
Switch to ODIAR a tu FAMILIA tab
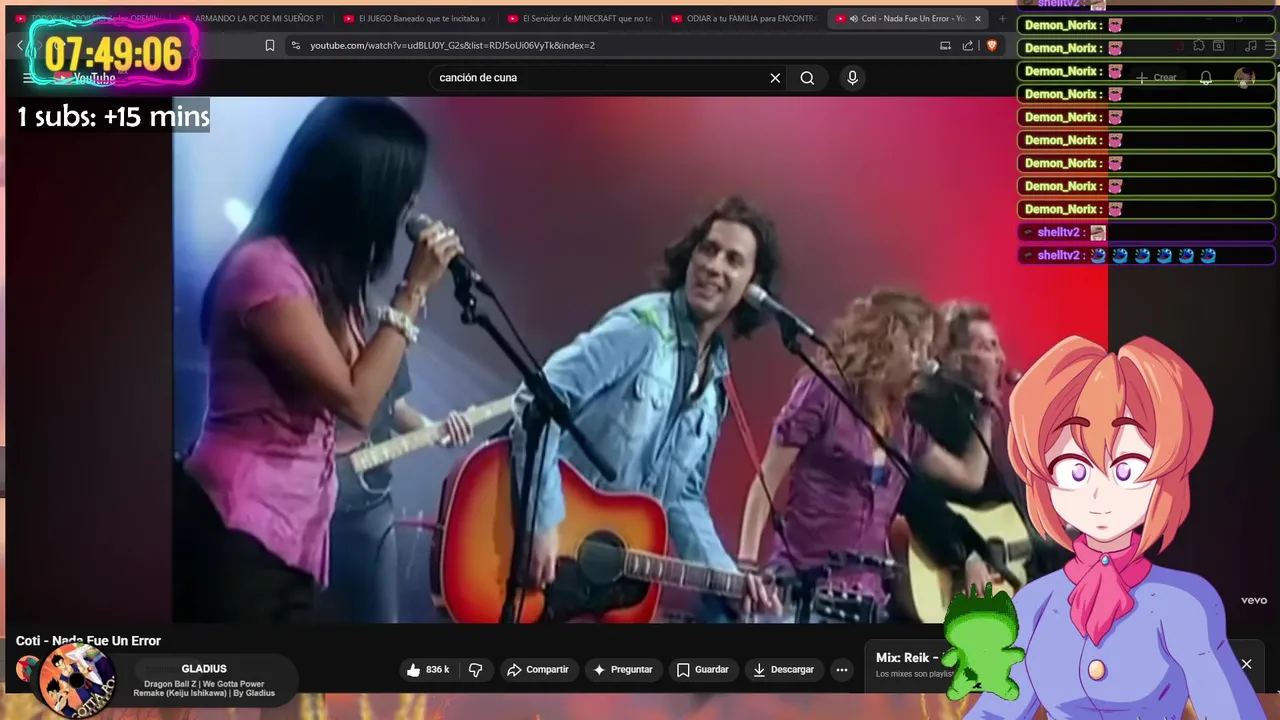point(744,18)
